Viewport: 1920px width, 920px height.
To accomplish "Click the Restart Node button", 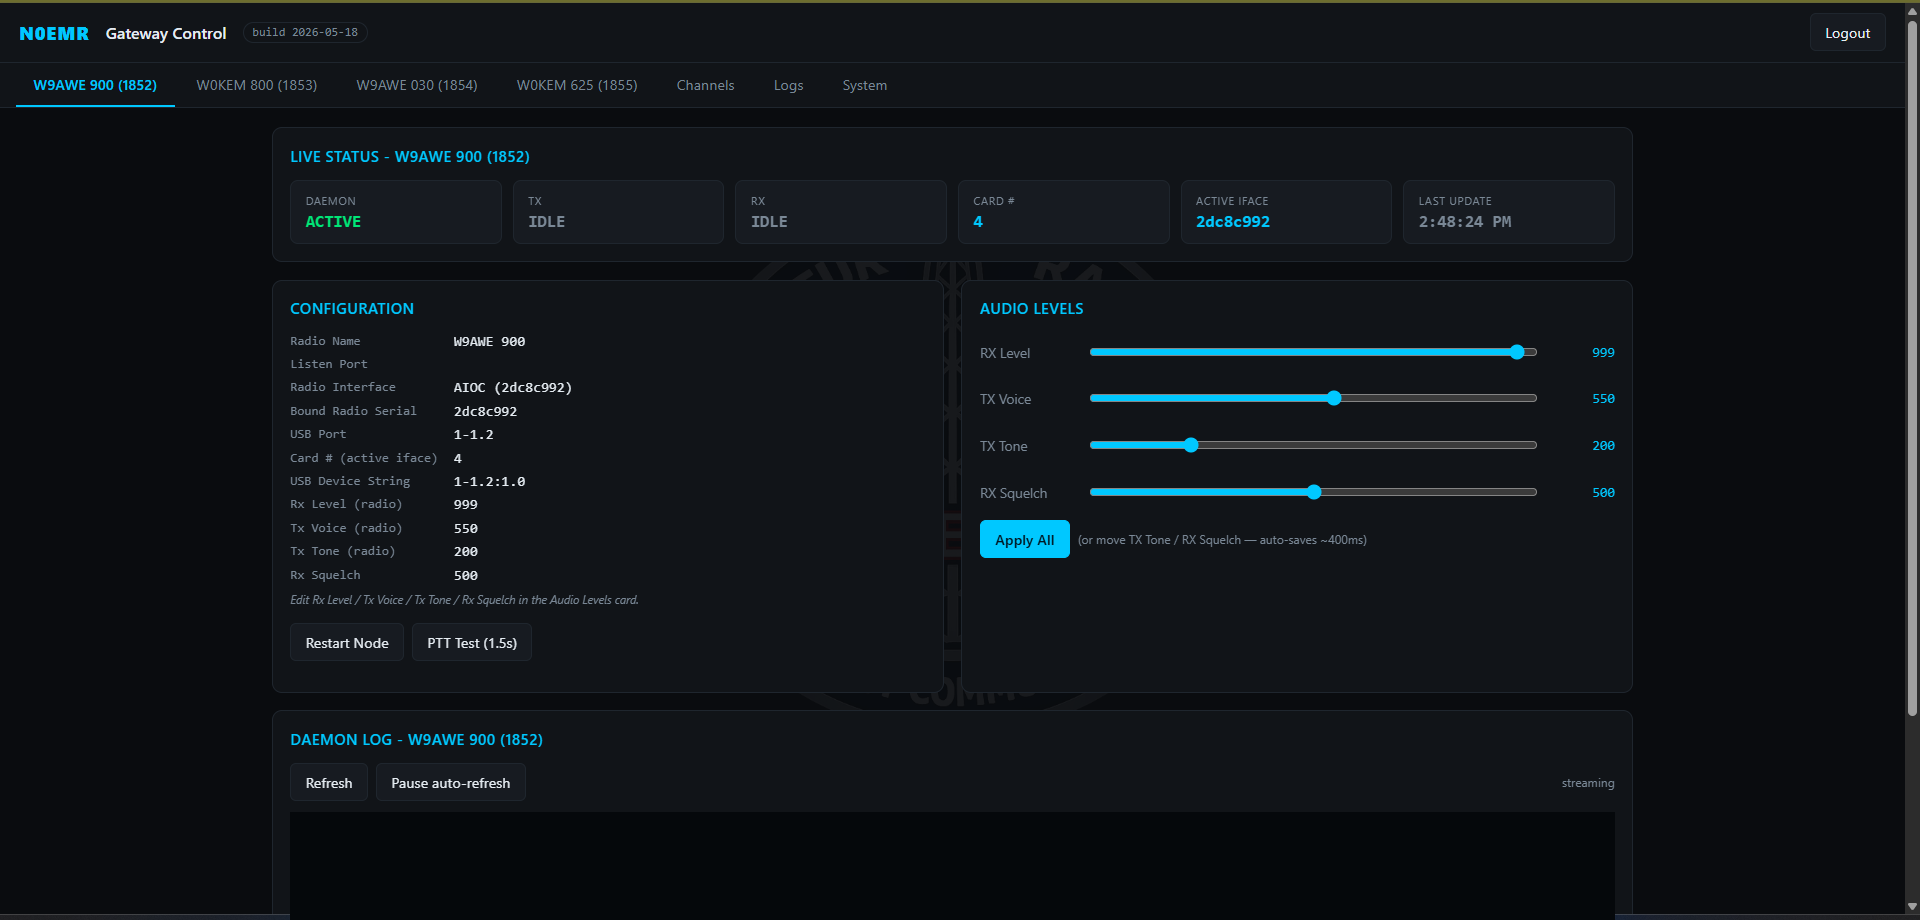I will click(347, 643).
